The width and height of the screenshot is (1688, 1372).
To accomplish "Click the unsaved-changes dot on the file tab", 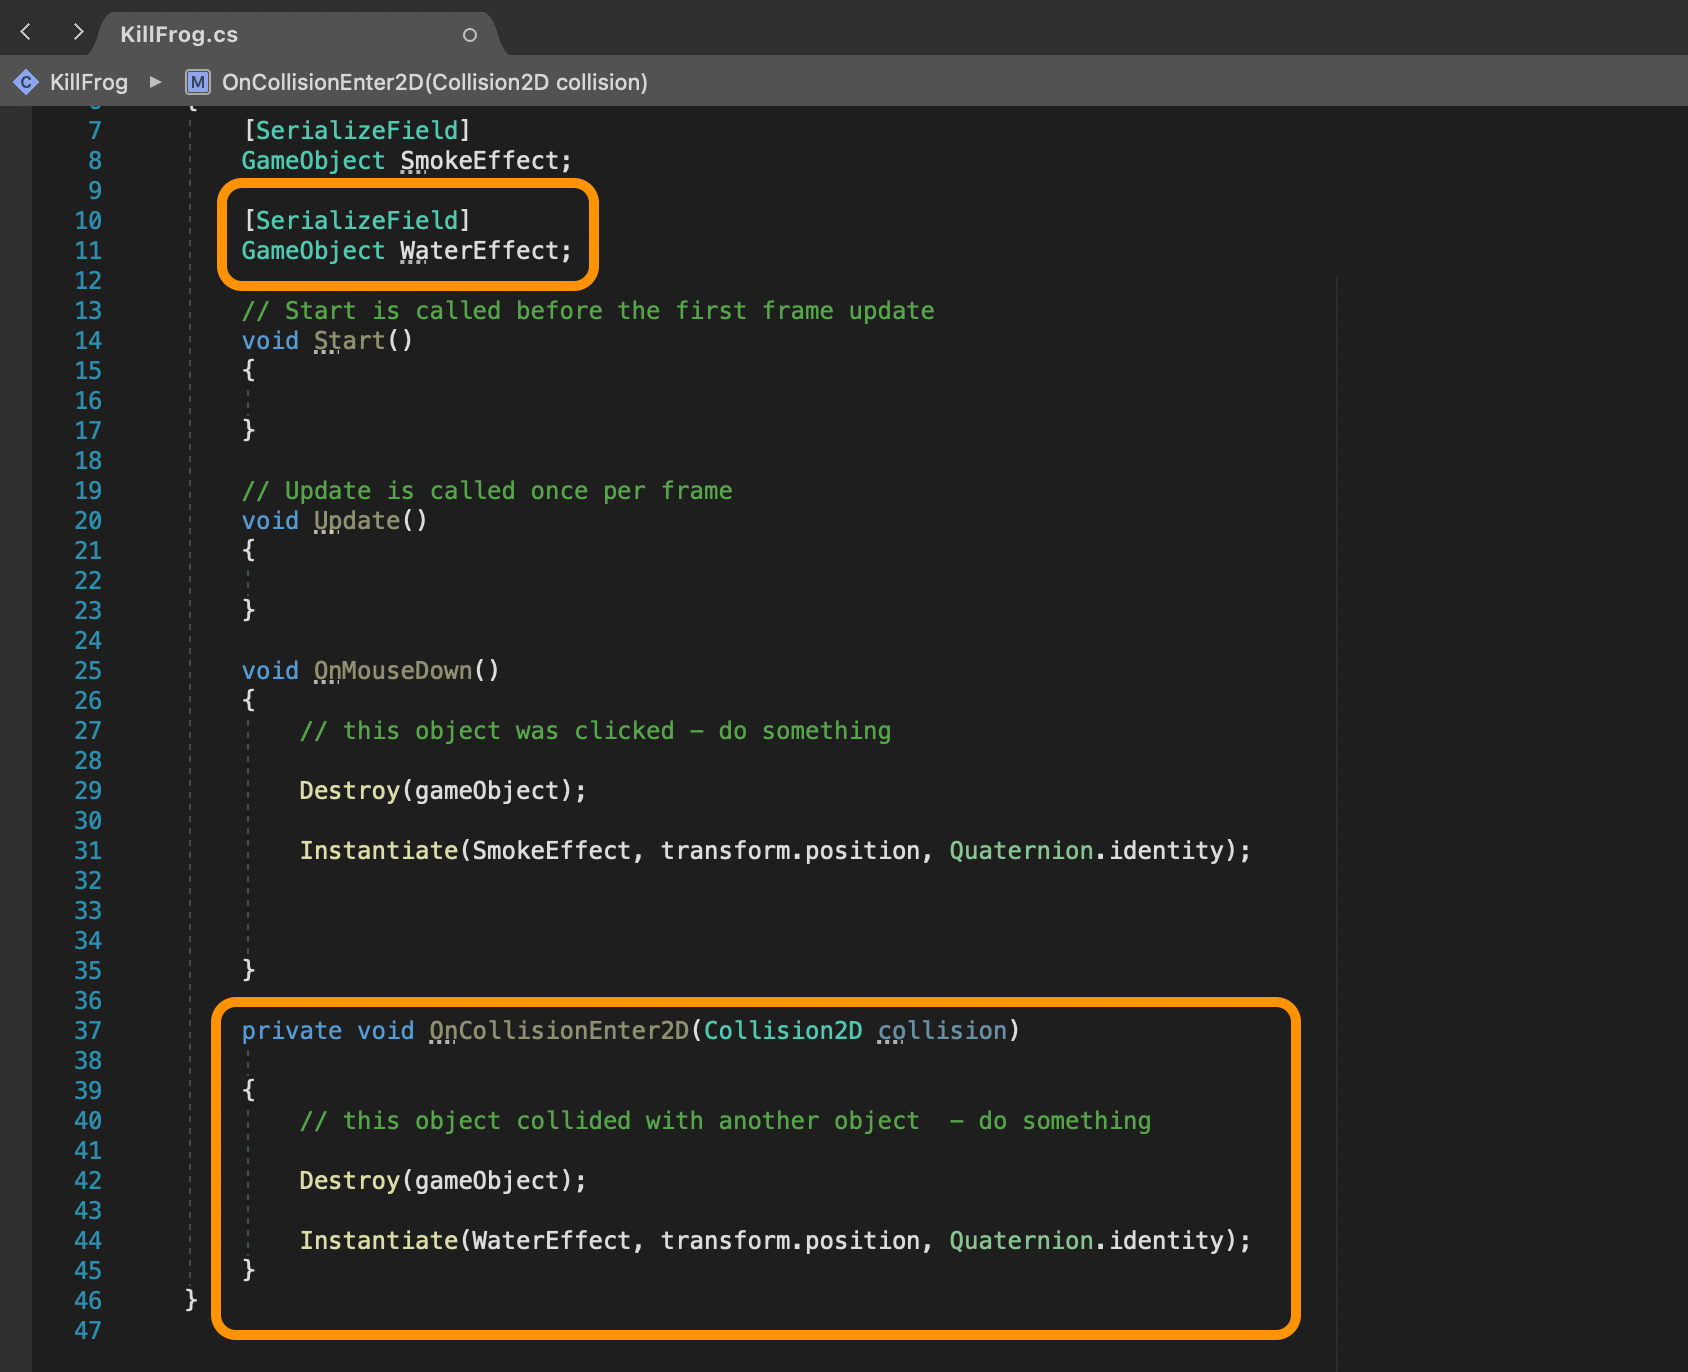I will pos(469,33).
